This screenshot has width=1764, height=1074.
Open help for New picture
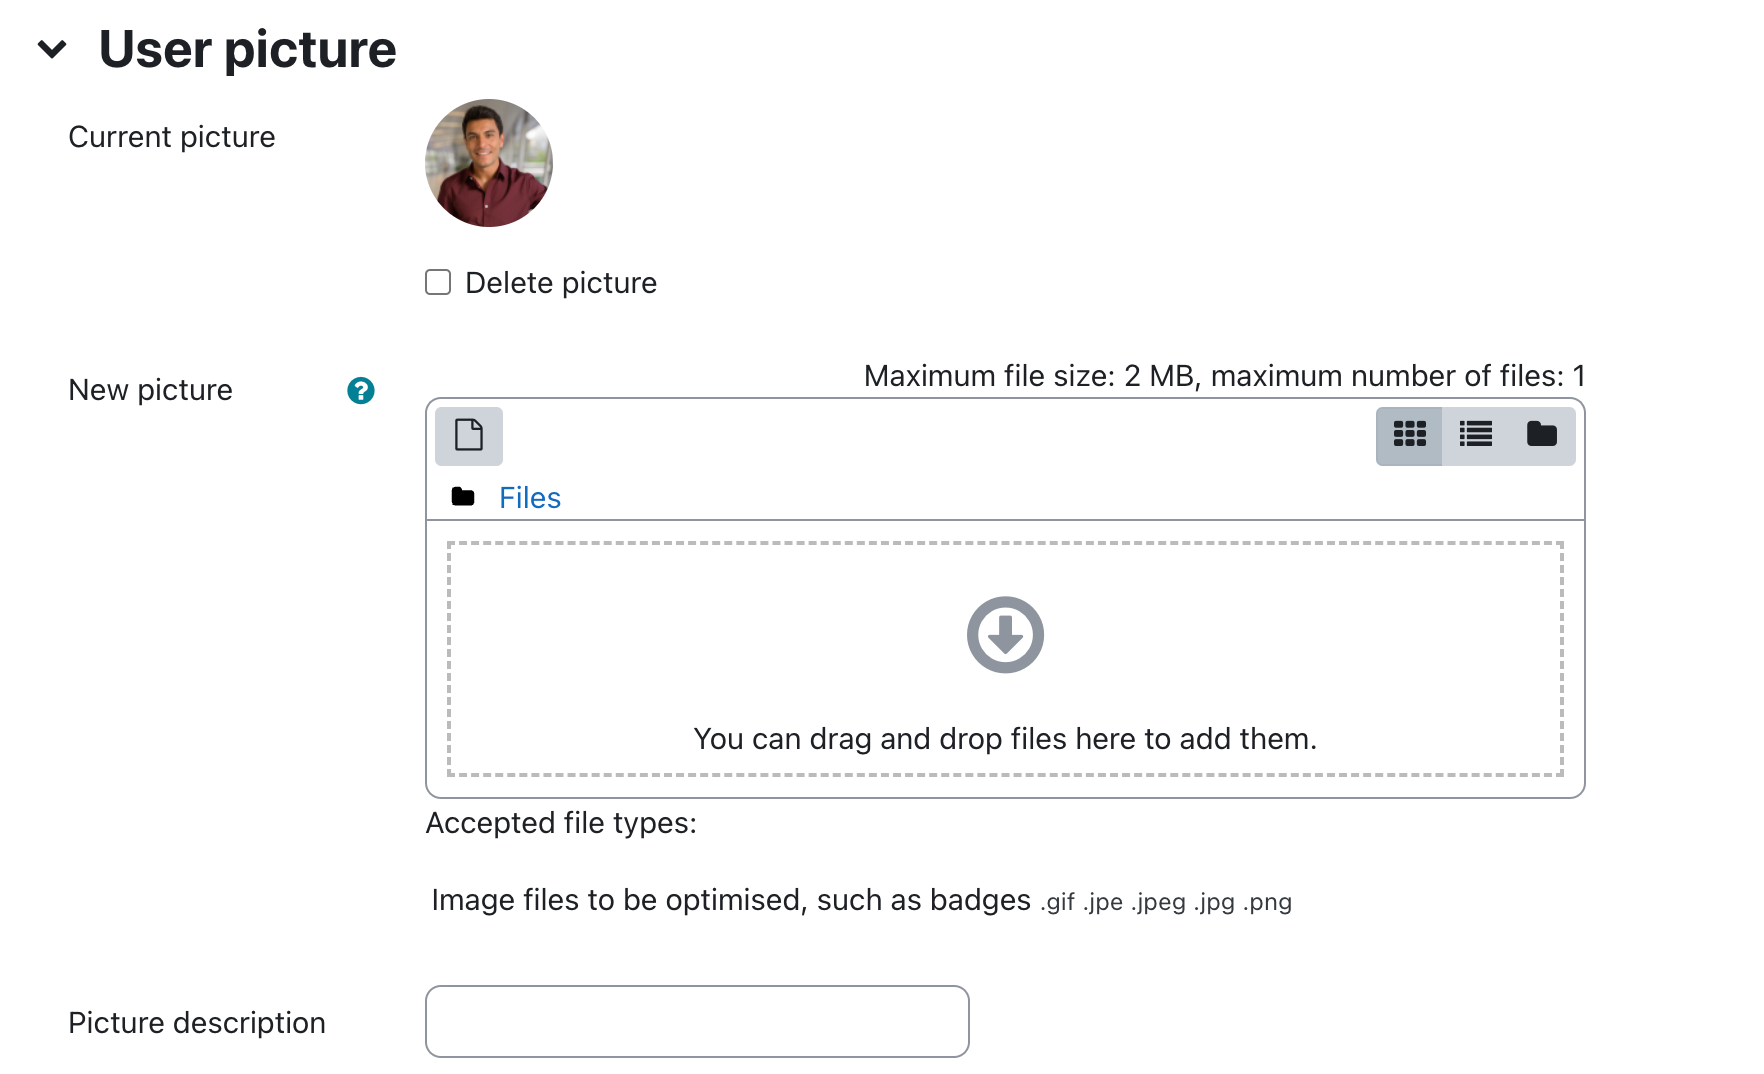[361, 390]
